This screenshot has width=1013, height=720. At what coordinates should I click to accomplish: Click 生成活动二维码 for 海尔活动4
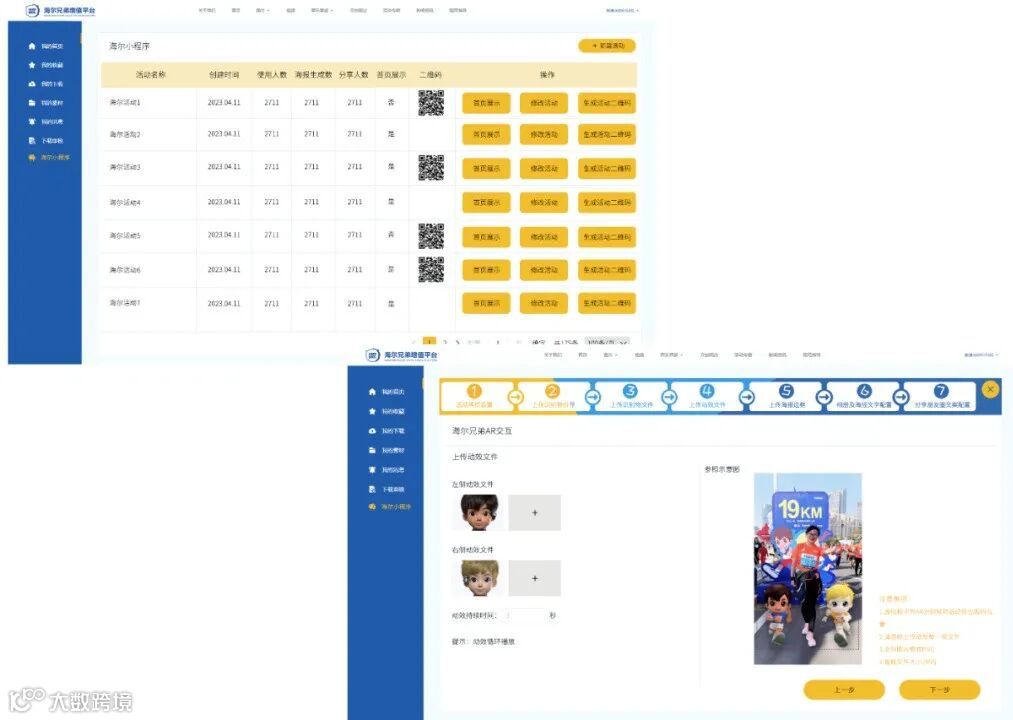click(607, 202)
